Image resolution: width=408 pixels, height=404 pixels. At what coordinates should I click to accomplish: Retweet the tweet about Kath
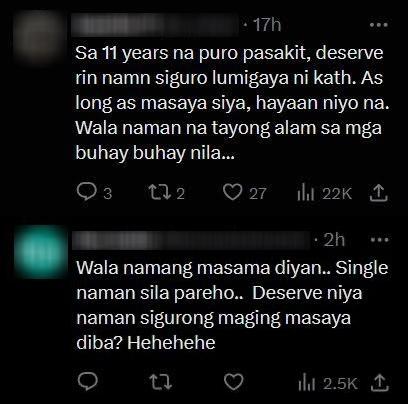point(166,193)
